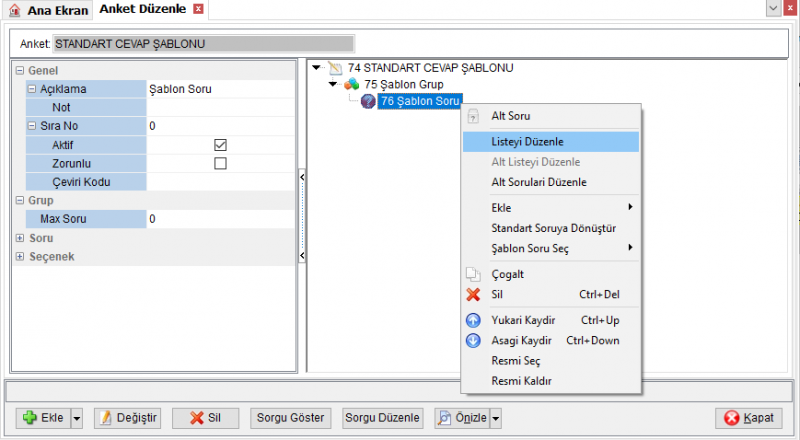Open the tab list dropdown at top right
This screenshot has height=440, width=800.
point(773,8)
